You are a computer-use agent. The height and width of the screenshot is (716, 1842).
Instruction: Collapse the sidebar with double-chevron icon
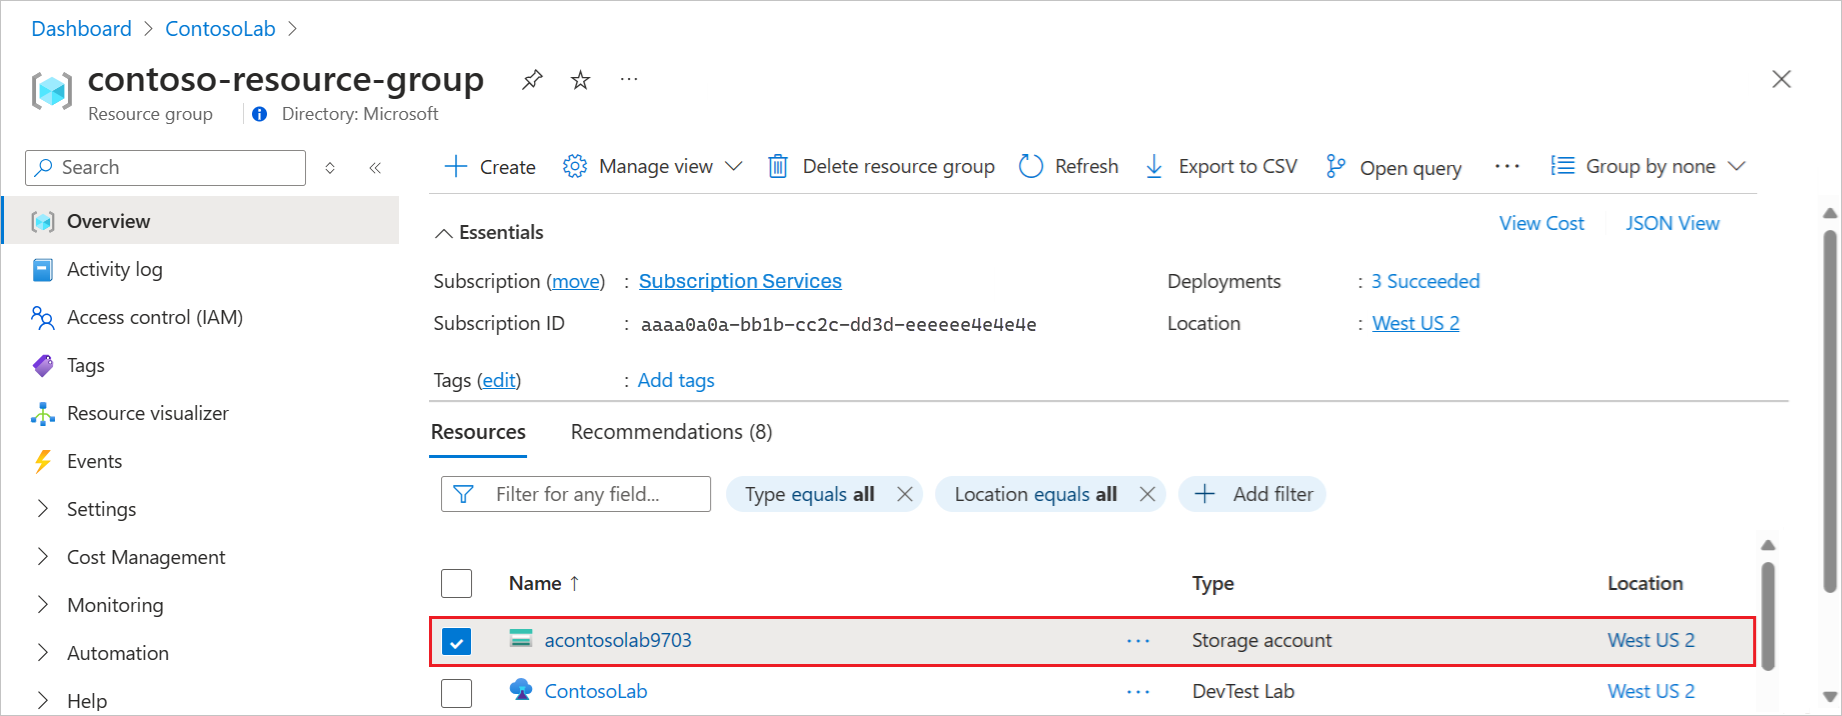click(375, 168)
